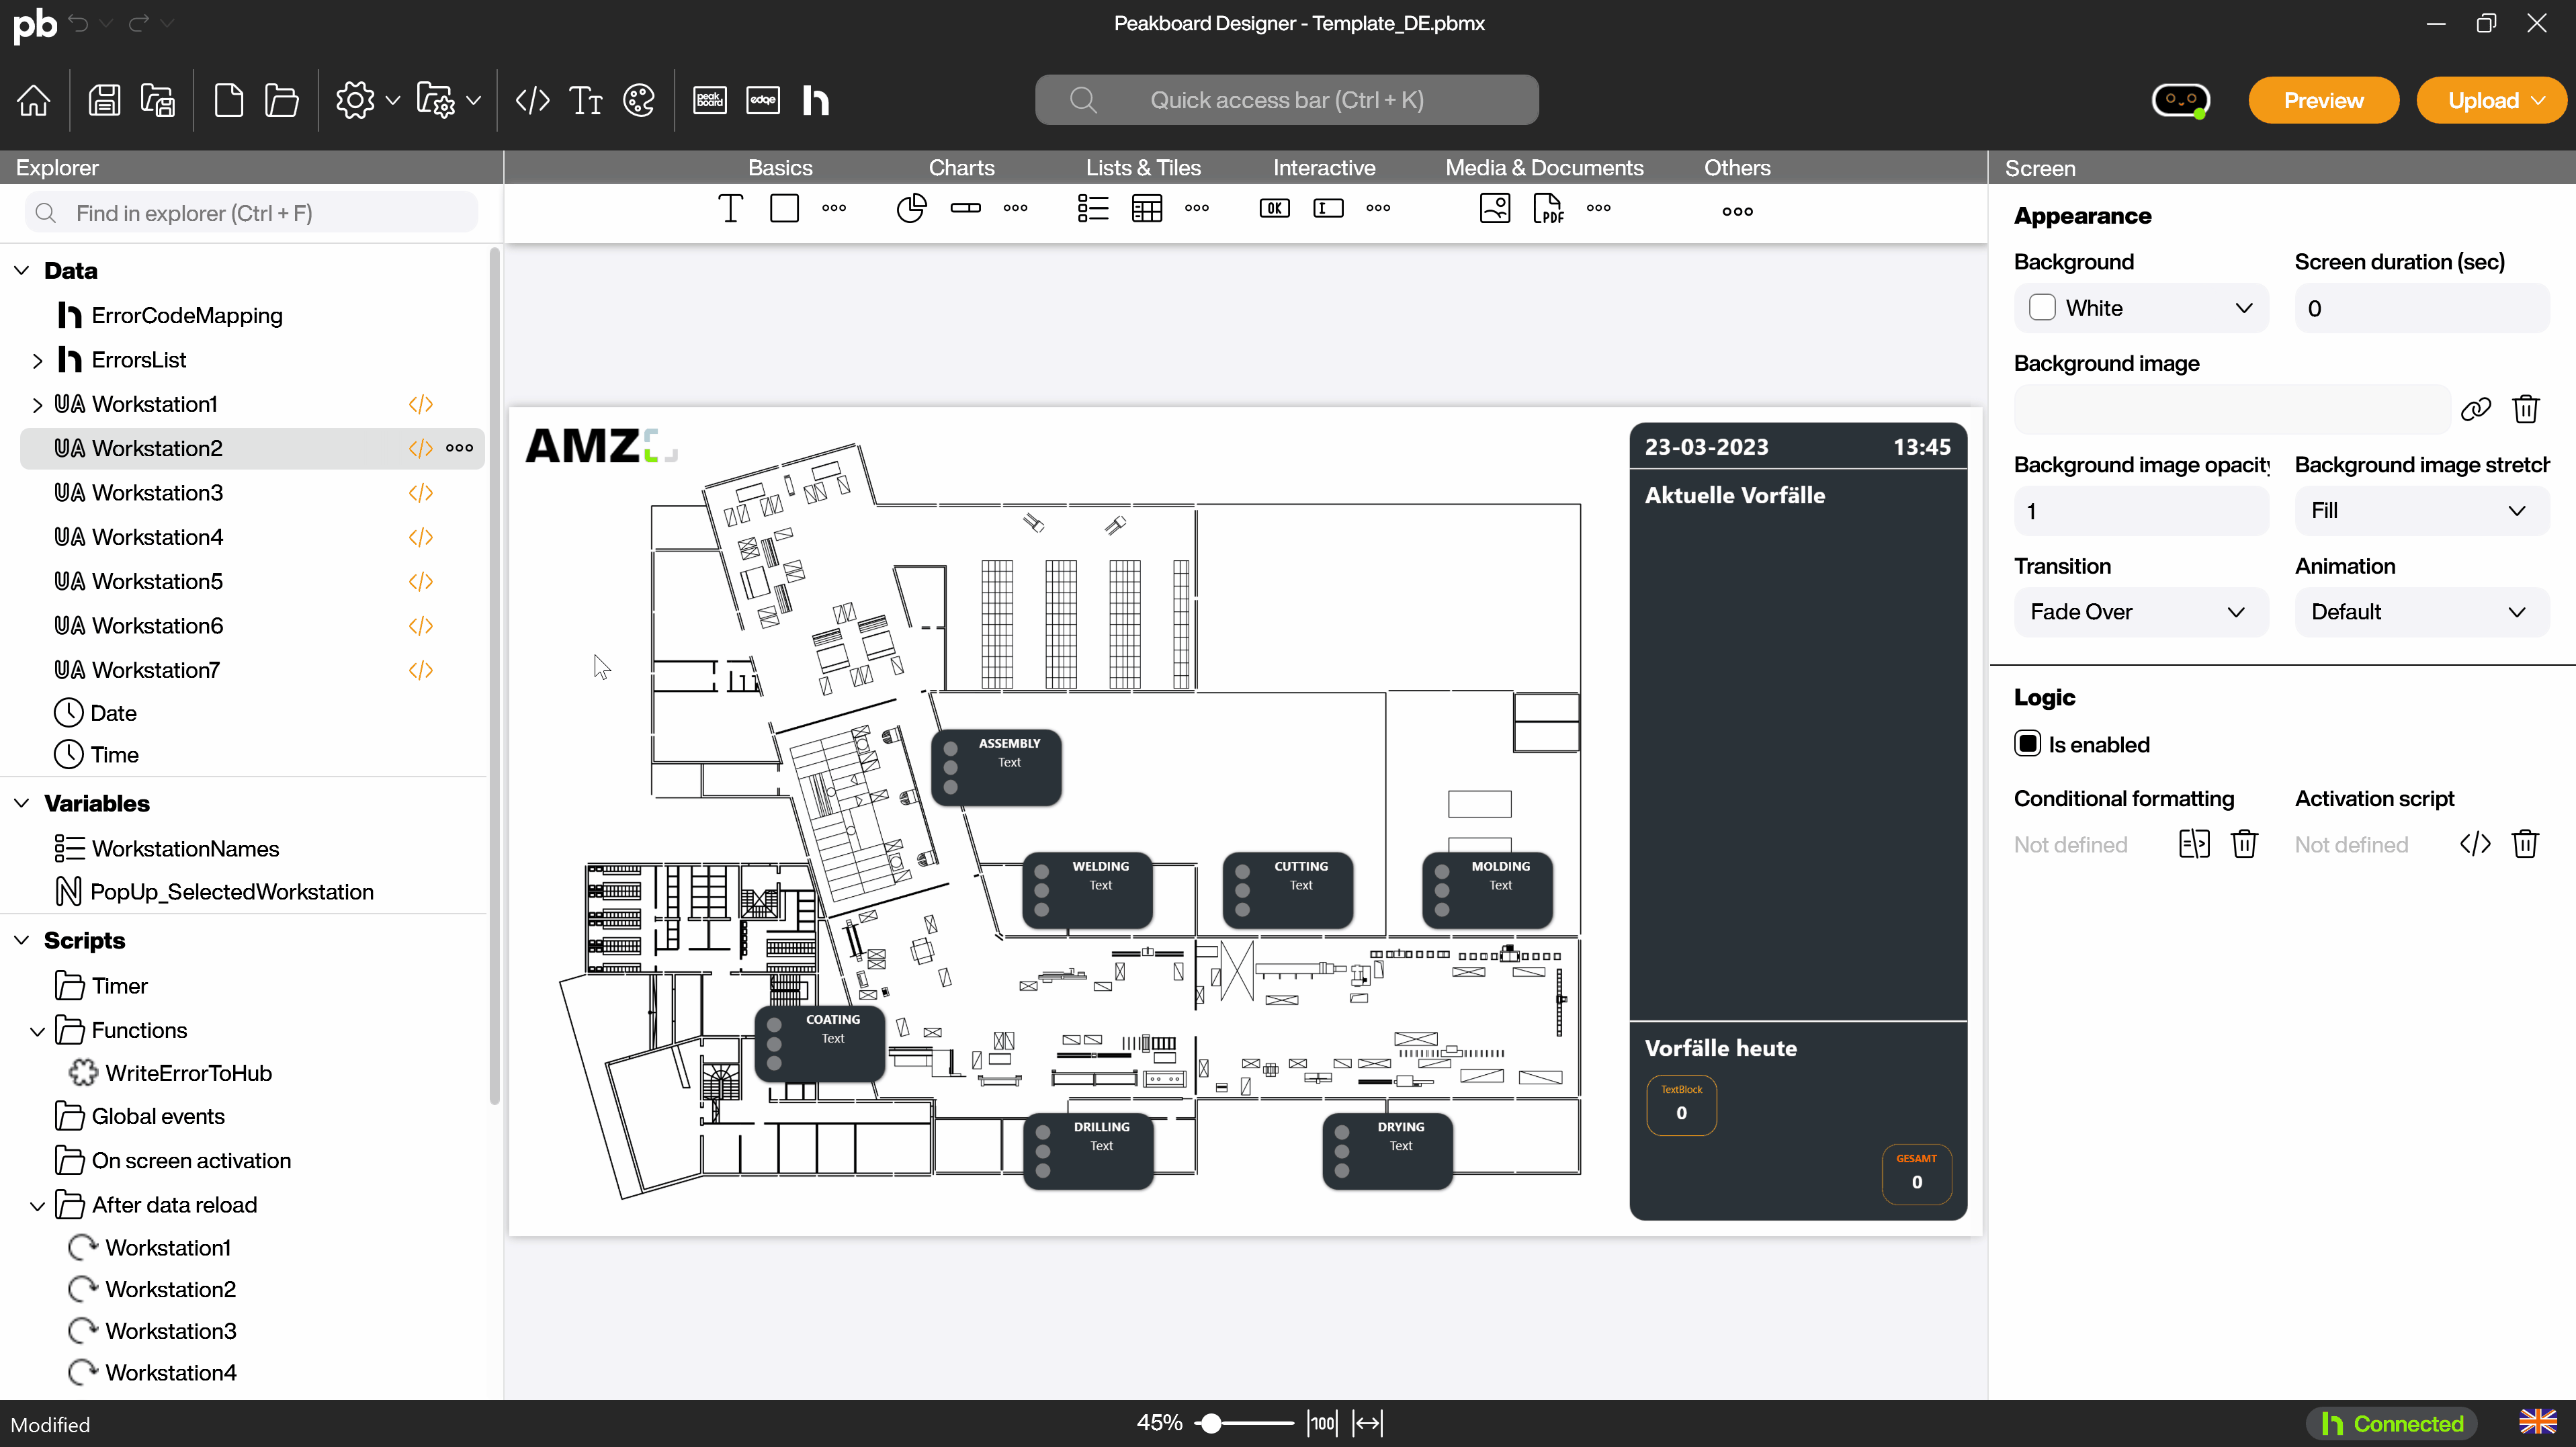The height and width of the screenshot is (1447, 2576).
Task: Insert a pie chart control
Action: [911, 208]
